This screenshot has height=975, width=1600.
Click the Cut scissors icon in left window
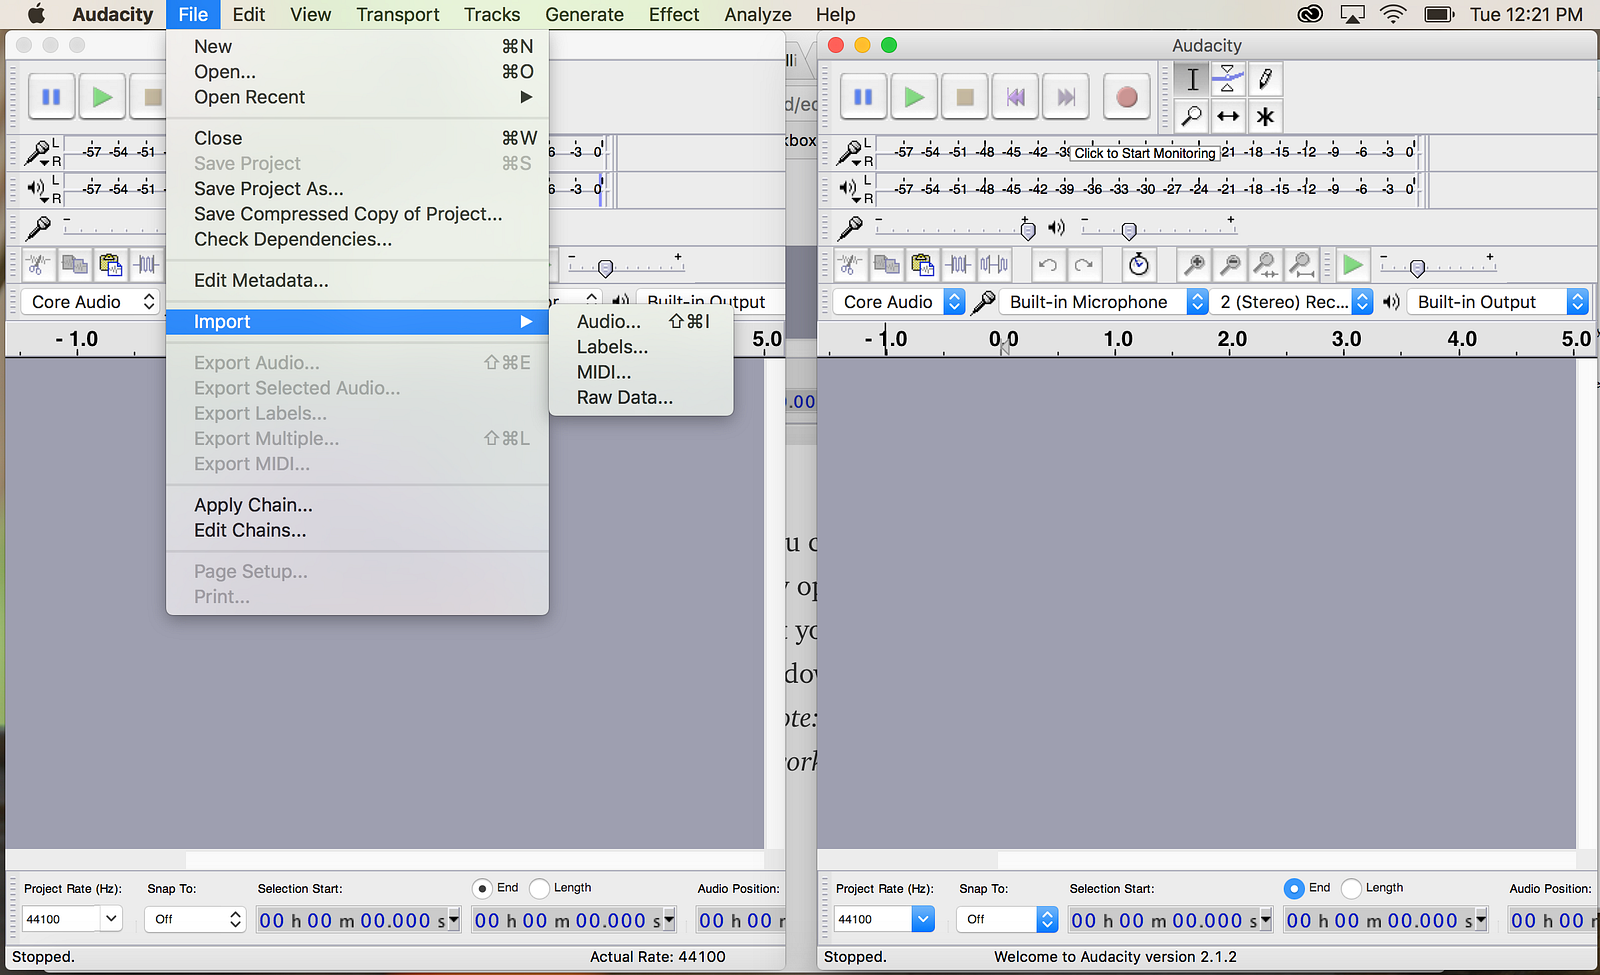coord(38,265)
